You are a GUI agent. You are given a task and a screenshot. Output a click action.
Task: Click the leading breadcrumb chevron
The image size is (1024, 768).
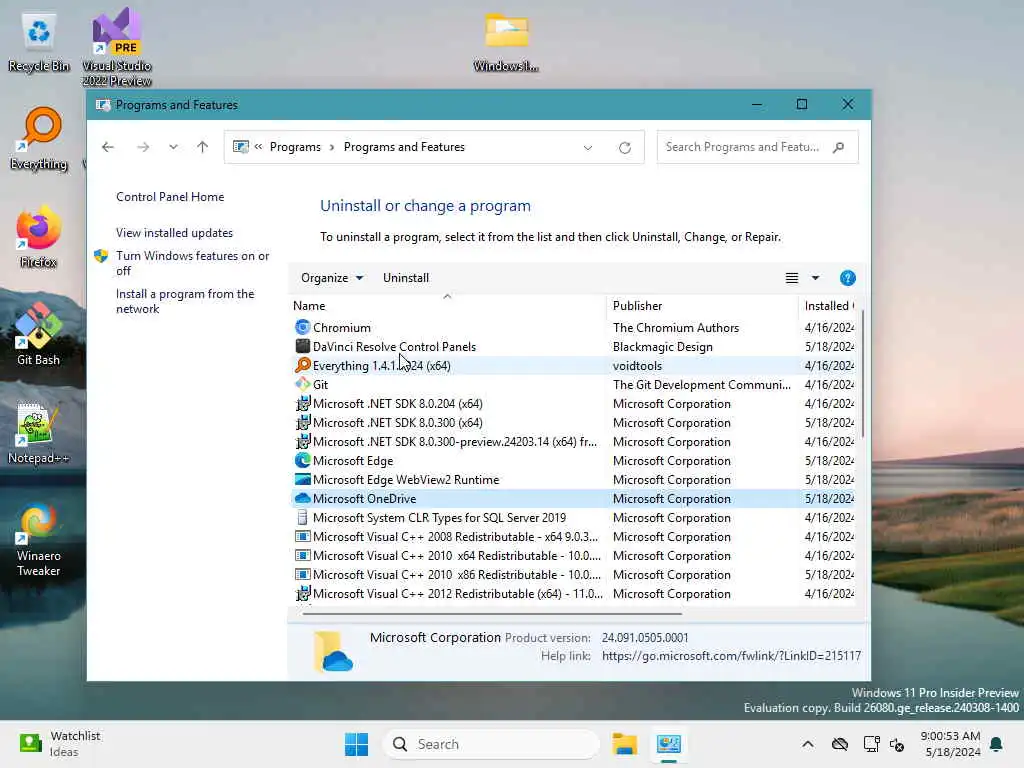pyautogui.click(x=259, y=147)
